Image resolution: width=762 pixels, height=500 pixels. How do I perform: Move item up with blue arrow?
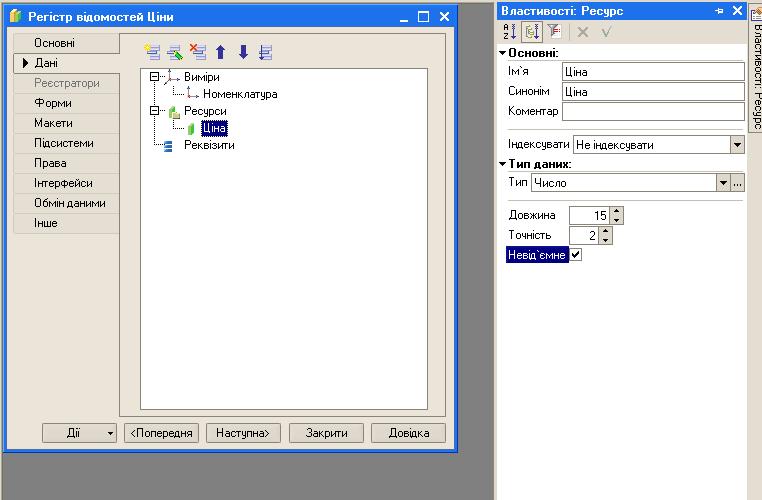[221, 52]
